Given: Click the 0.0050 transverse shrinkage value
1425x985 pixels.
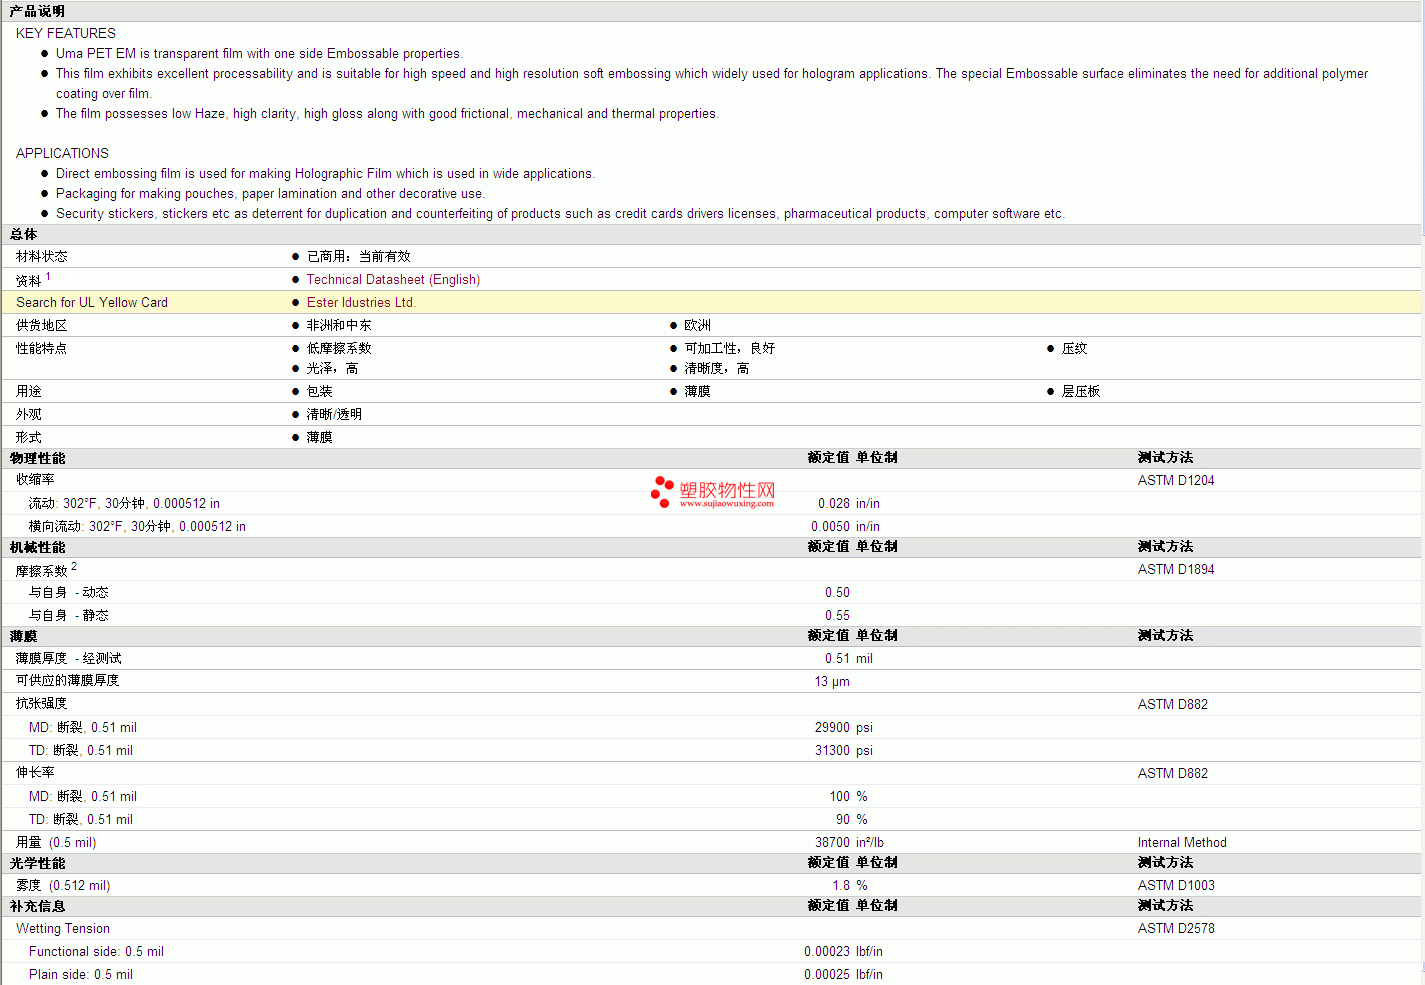Looking at the screenshot, I should [830, 527].
